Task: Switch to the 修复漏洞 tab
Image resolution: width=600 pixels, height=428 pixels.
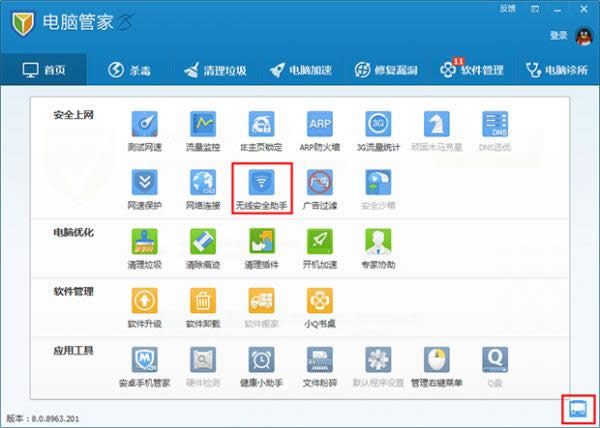Action: tap(386, 70)
